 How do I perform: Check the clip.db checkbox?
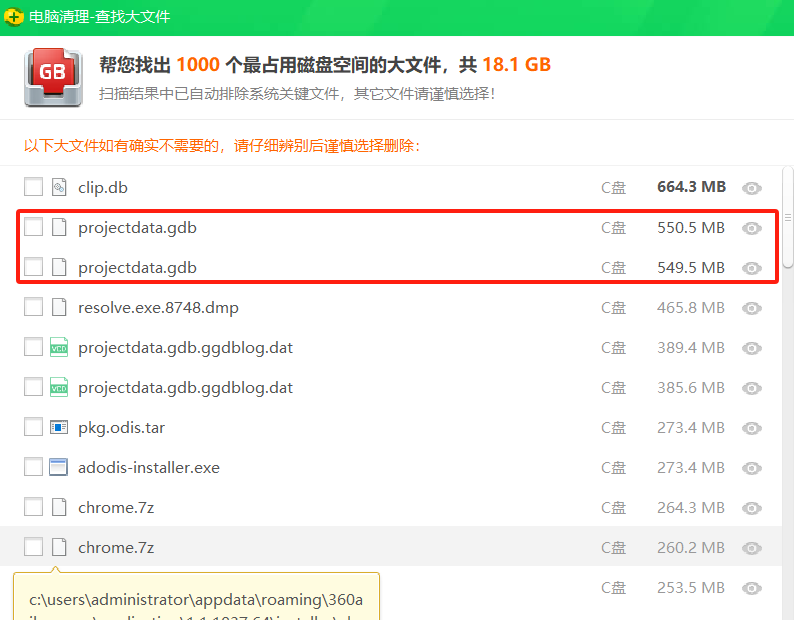click(x=33, y=186)
